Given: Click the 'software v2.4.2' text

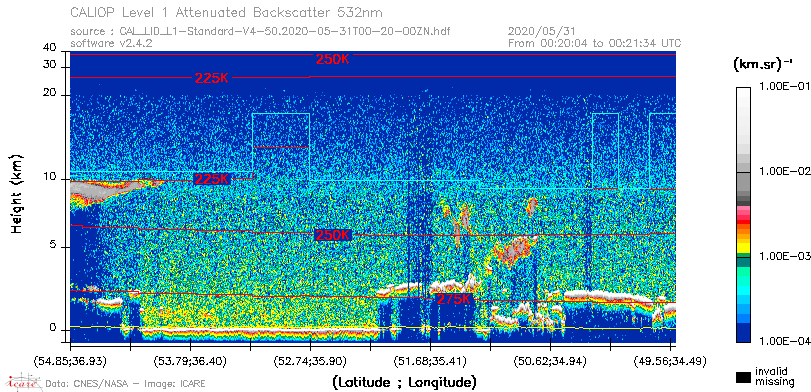Looking at the screenshot, I should [111, 43].
